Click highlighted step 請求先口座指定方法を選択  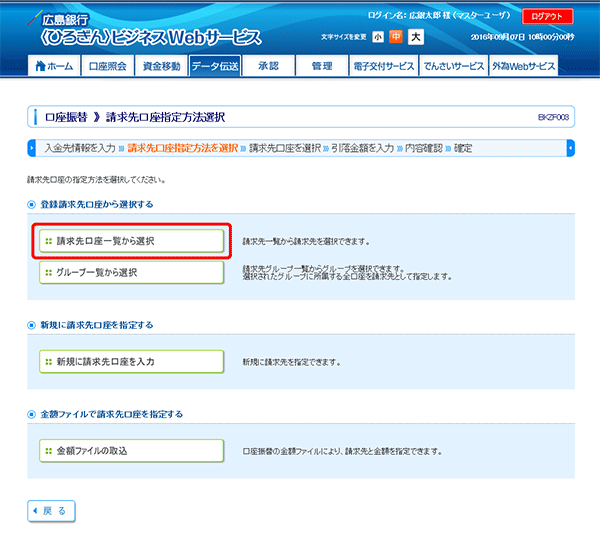[183, 148]
